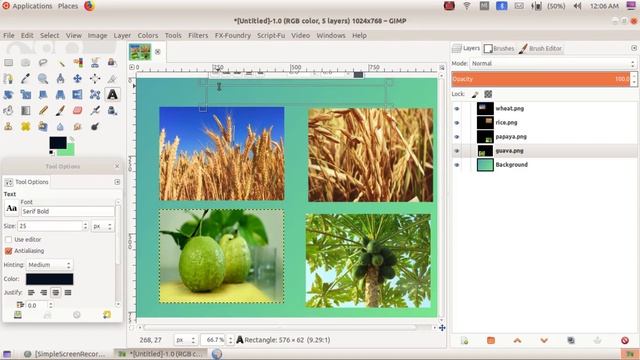Click the text Size spinner arrows

pos(85,226)
